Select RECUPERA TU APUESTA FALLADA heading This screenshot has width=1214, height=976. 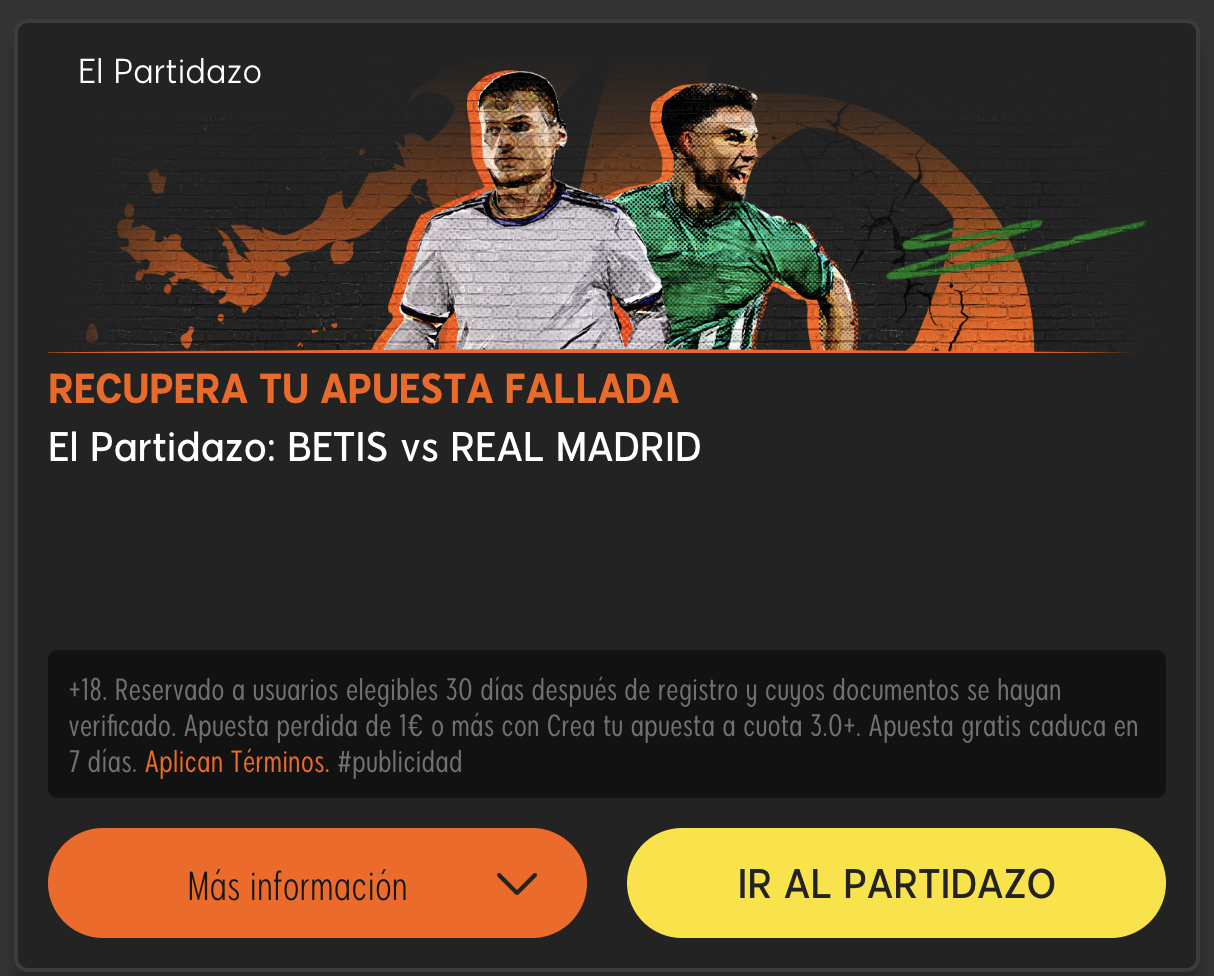364,390
